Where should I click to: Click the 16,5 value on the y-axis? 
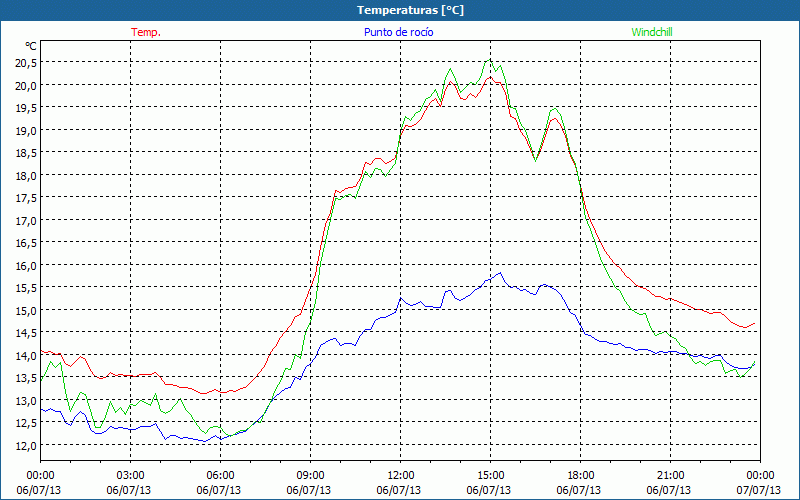[28, 242]
